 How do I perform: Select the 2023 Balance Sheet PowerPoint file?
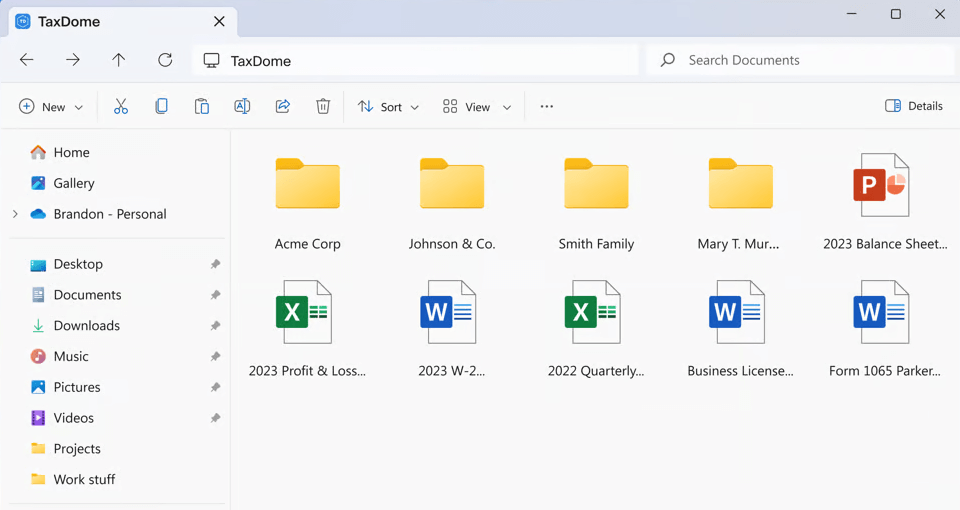[884, 201]
